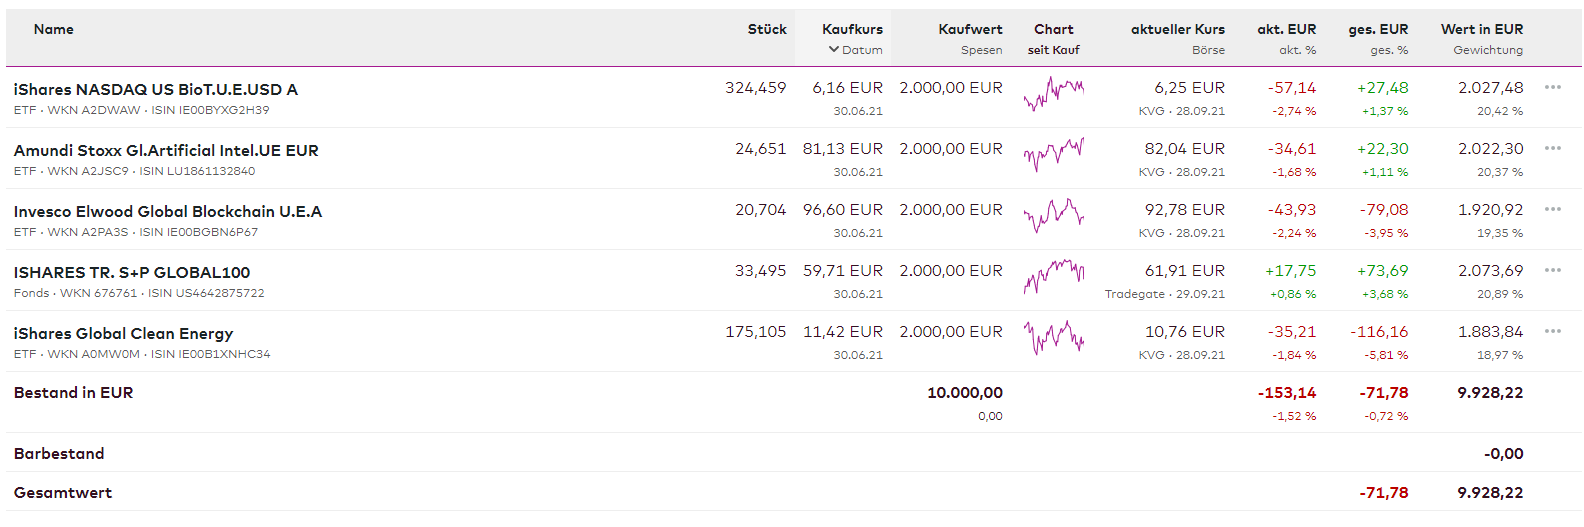Open ISHARES TR. S+P GLOBAL100 fund
This screenshot has width=1584, height=527.
132,273
